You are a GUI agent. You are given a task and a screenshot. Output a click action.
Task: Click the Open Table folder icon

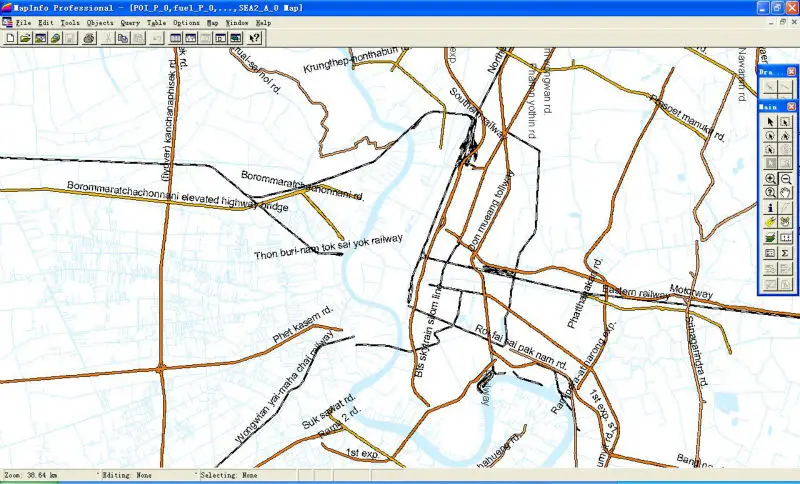pos(25,38)
